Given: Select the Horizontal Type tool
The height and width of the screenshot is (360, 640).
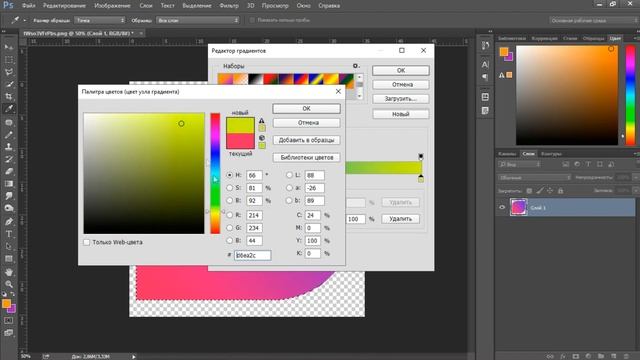Looking at the screenshot, I should [9, 234].
